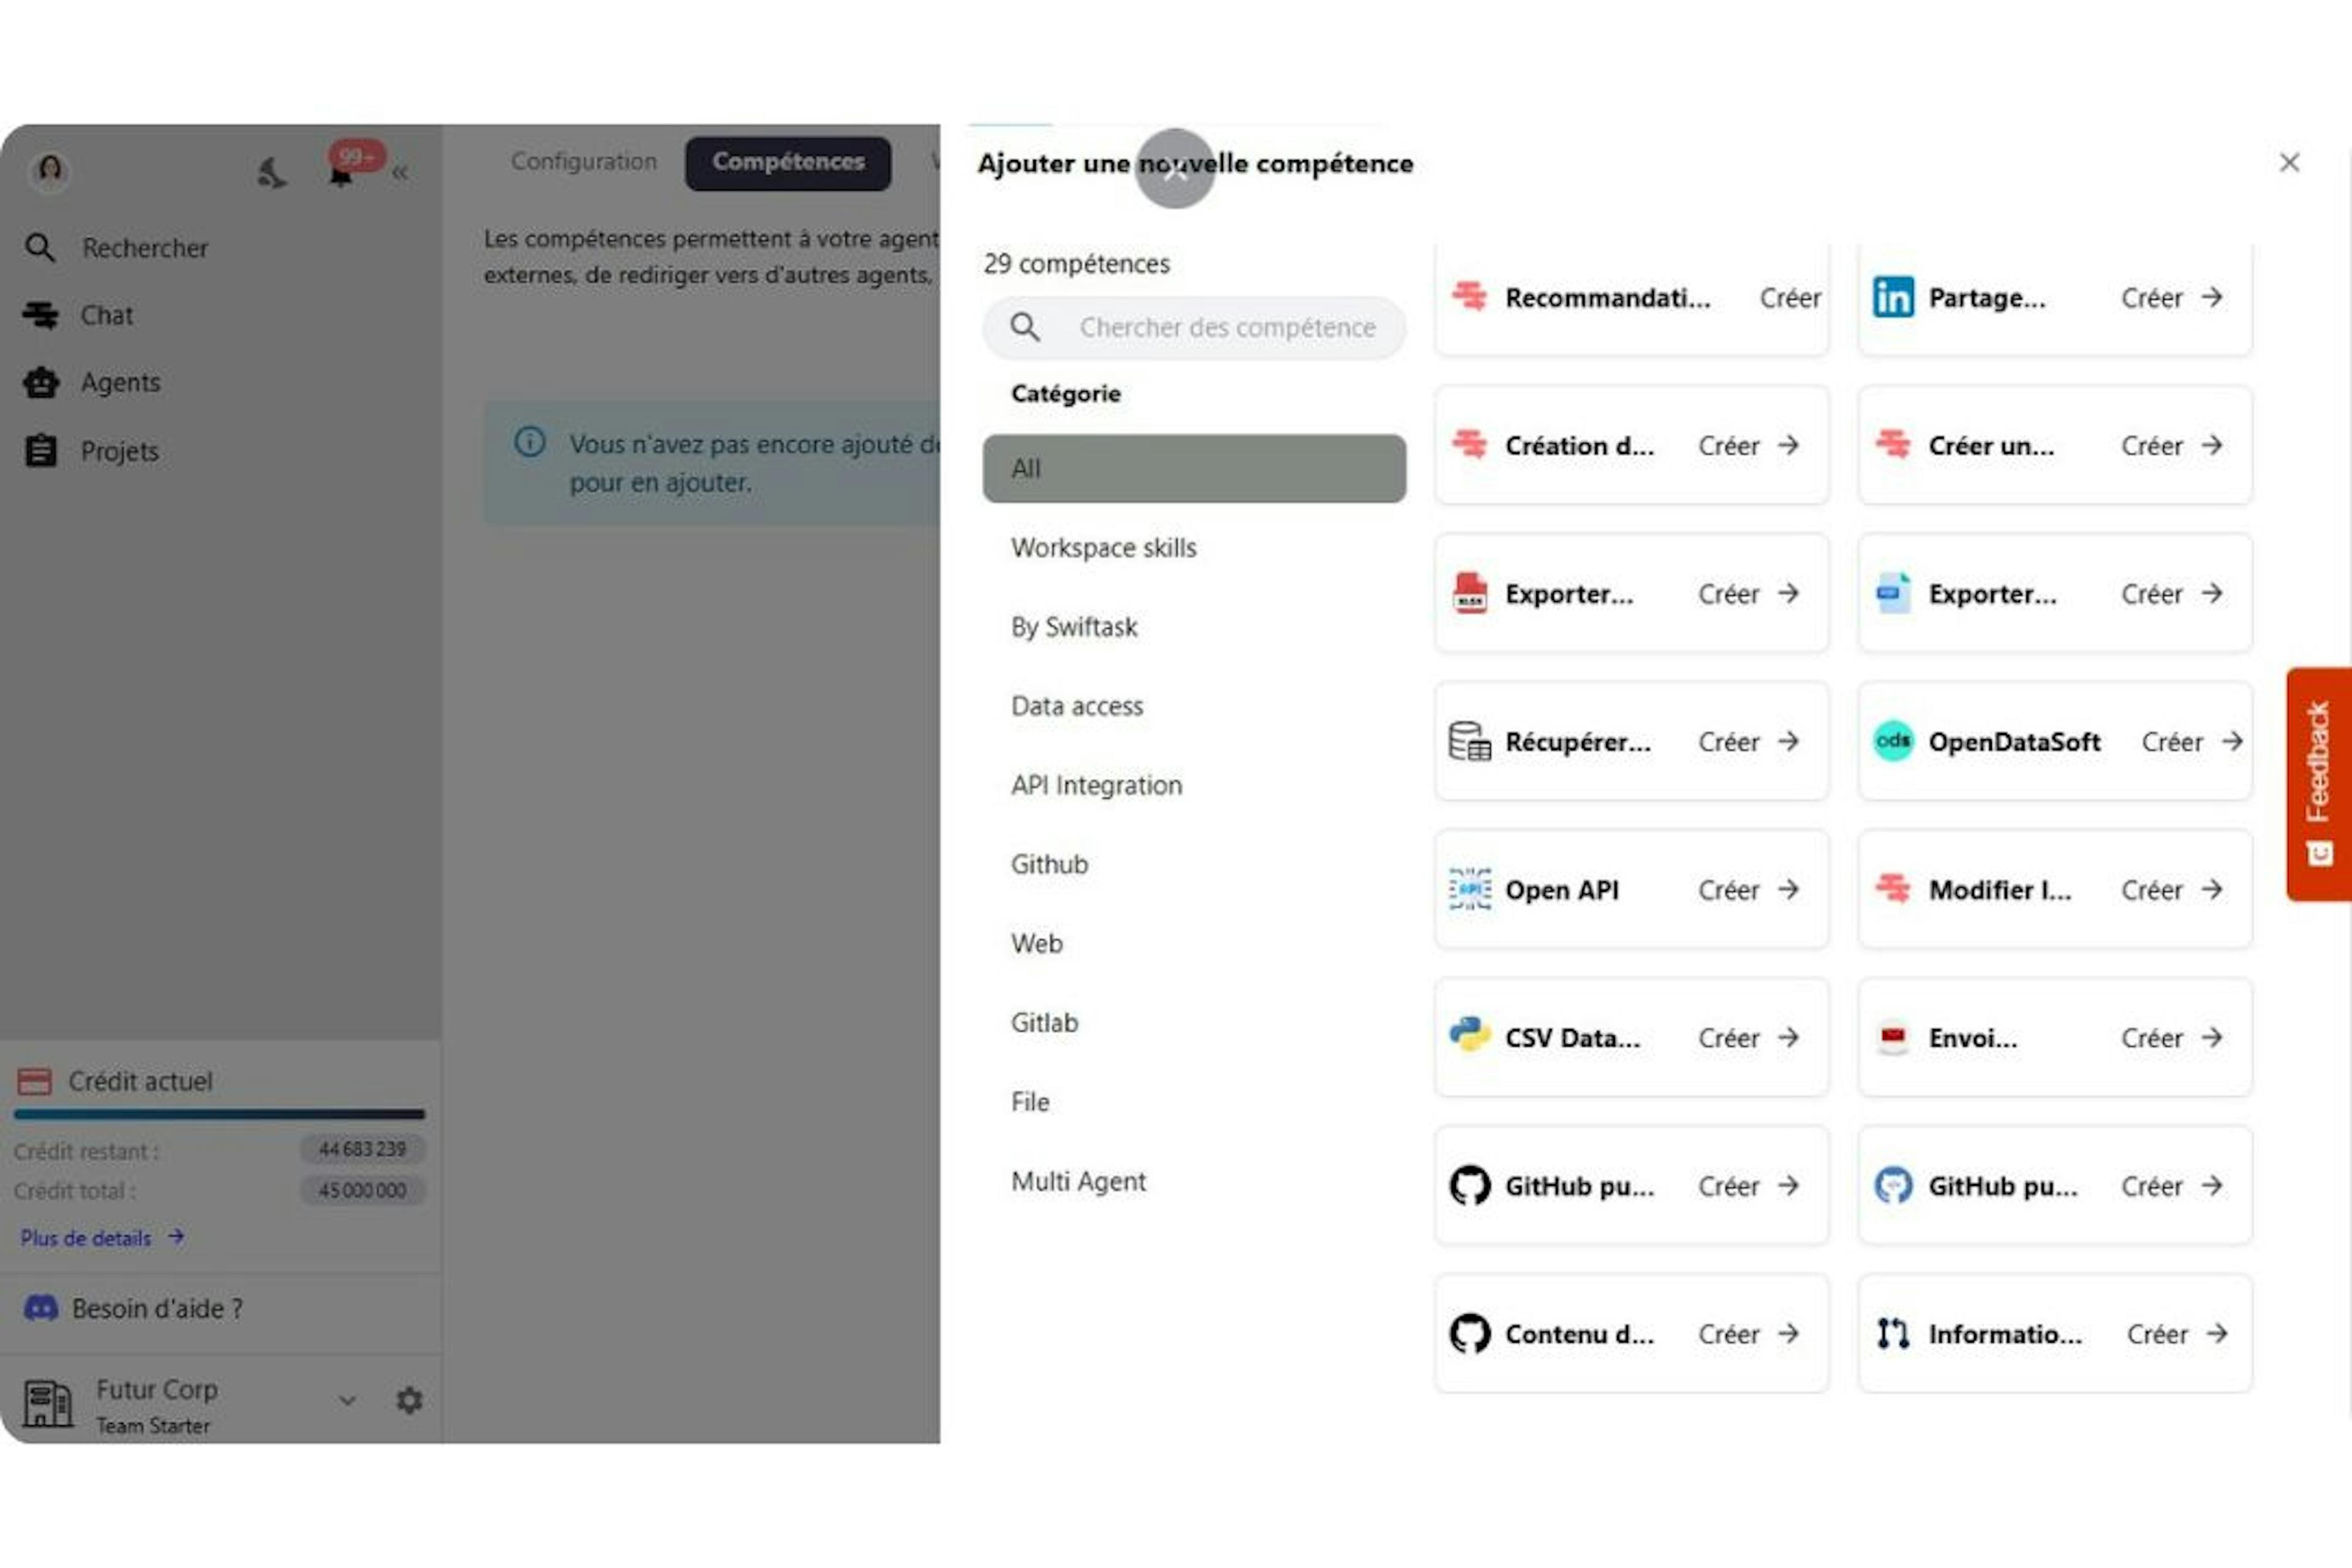Select the File category filter
The image size is (2352, 1568).
(x=1029, y=1101)
